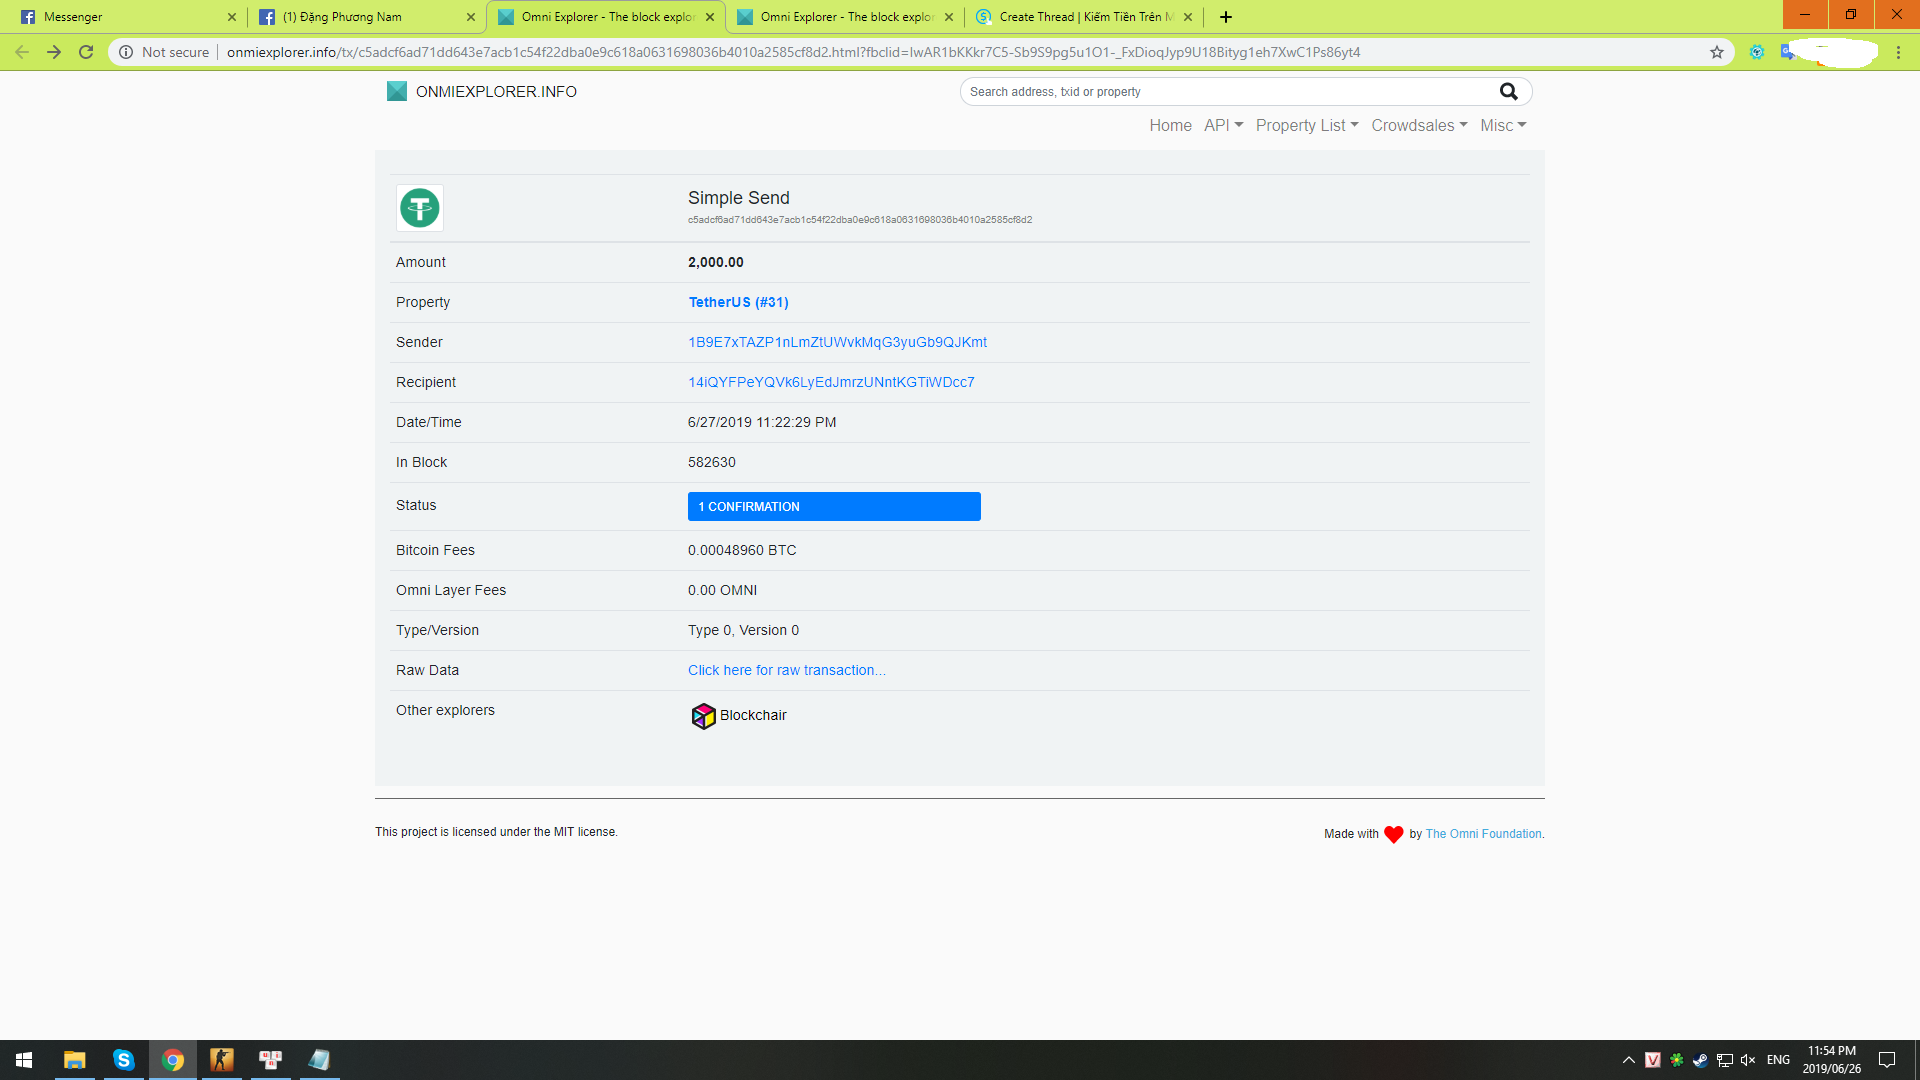The image size is (1920, 1080).
Task: Expand the API dropdown menu
Action: point(1223,125)
